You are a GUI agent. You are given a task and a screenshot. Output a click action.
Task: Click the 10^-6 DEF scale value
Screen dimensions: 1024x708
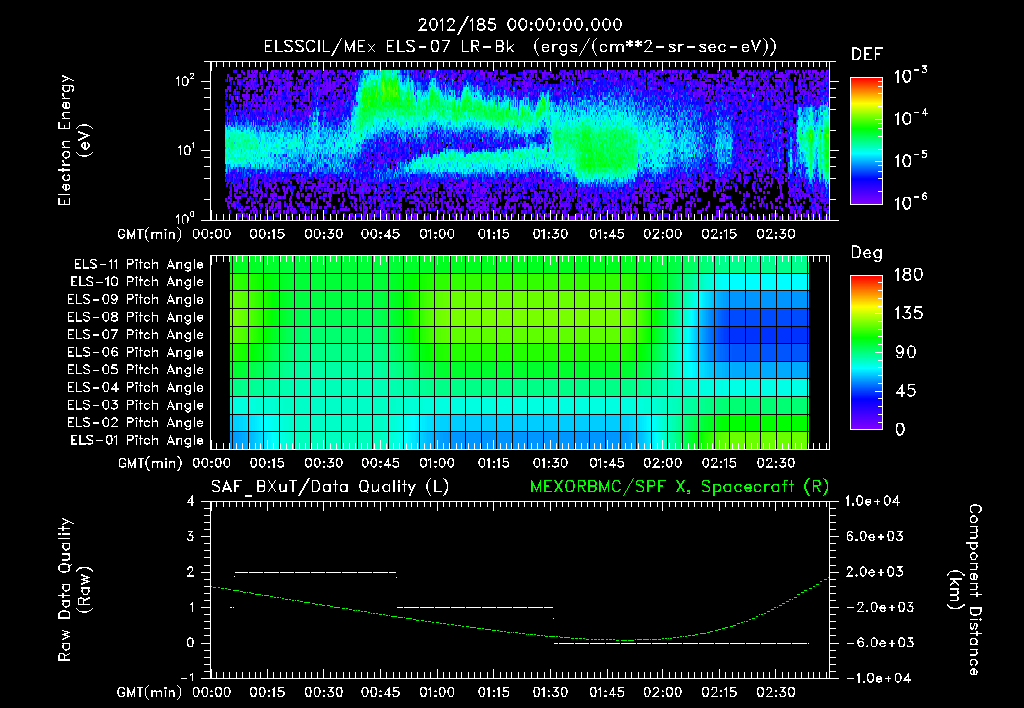[x=910, y=202]
